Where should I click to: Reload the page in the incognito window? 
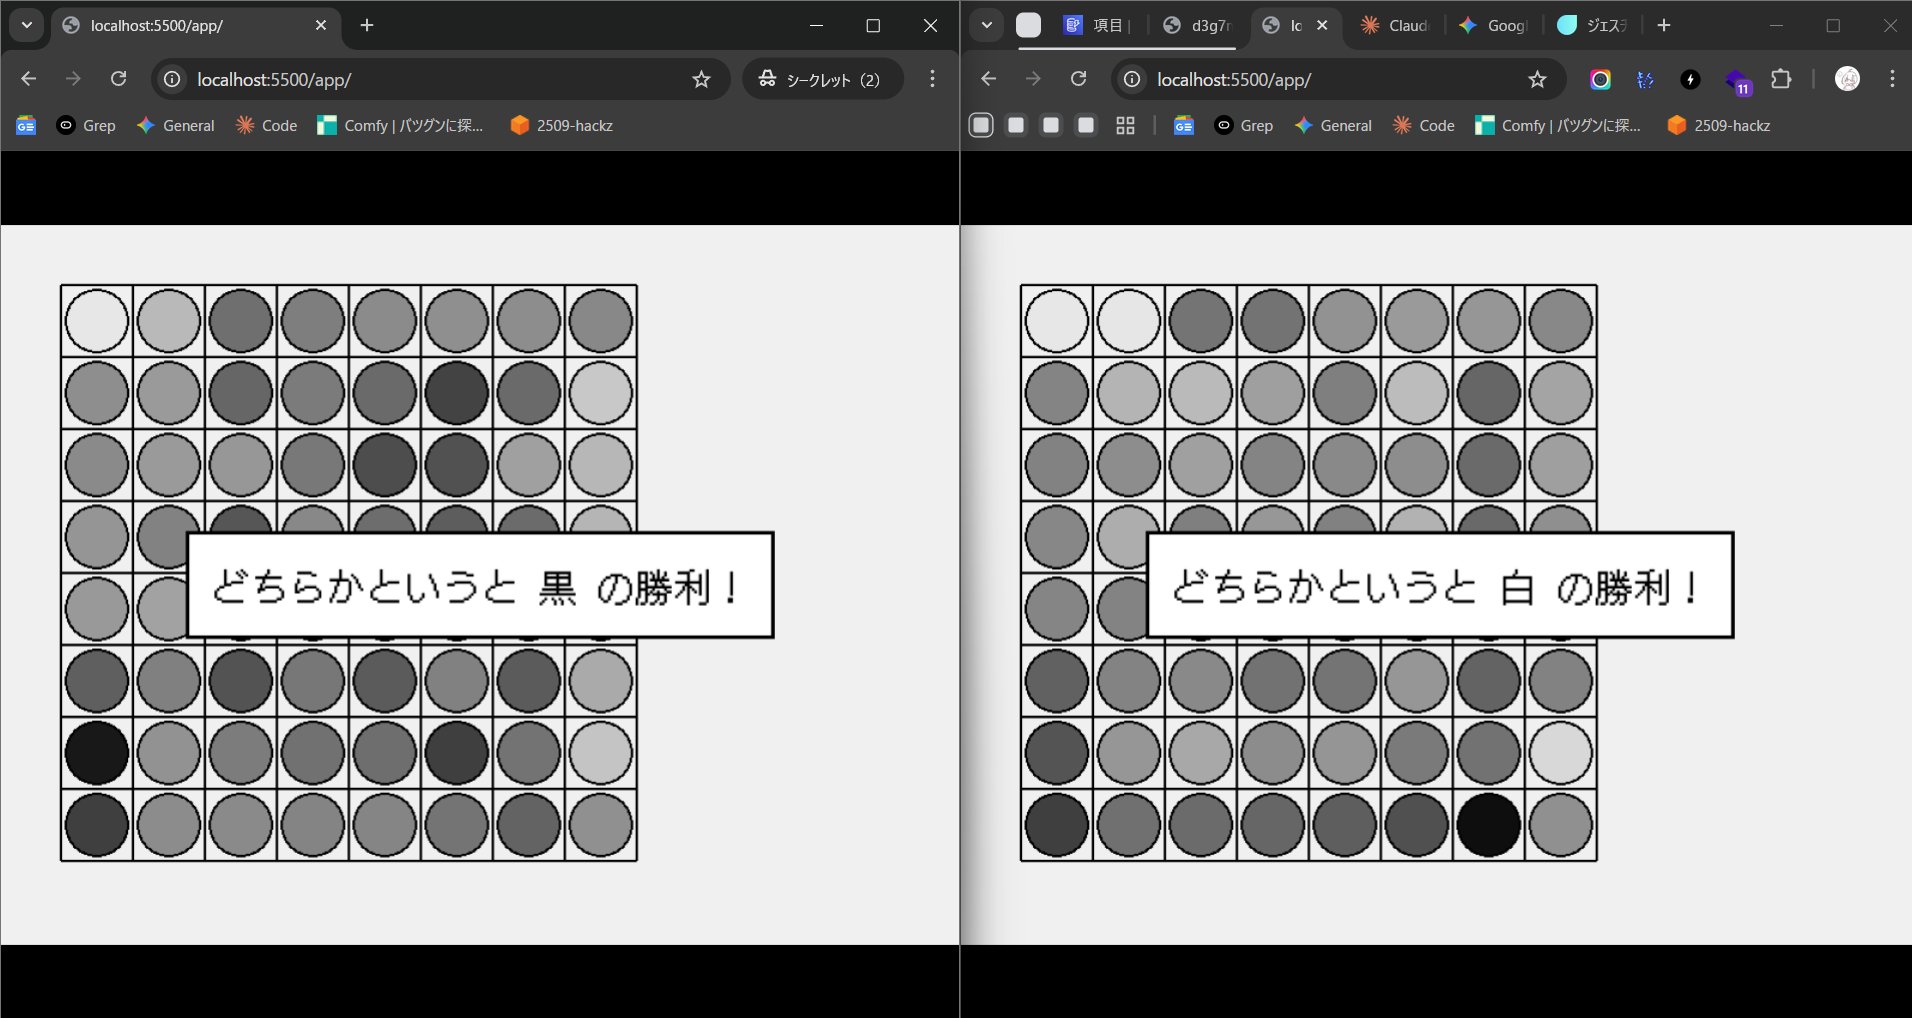pos(118,79)
